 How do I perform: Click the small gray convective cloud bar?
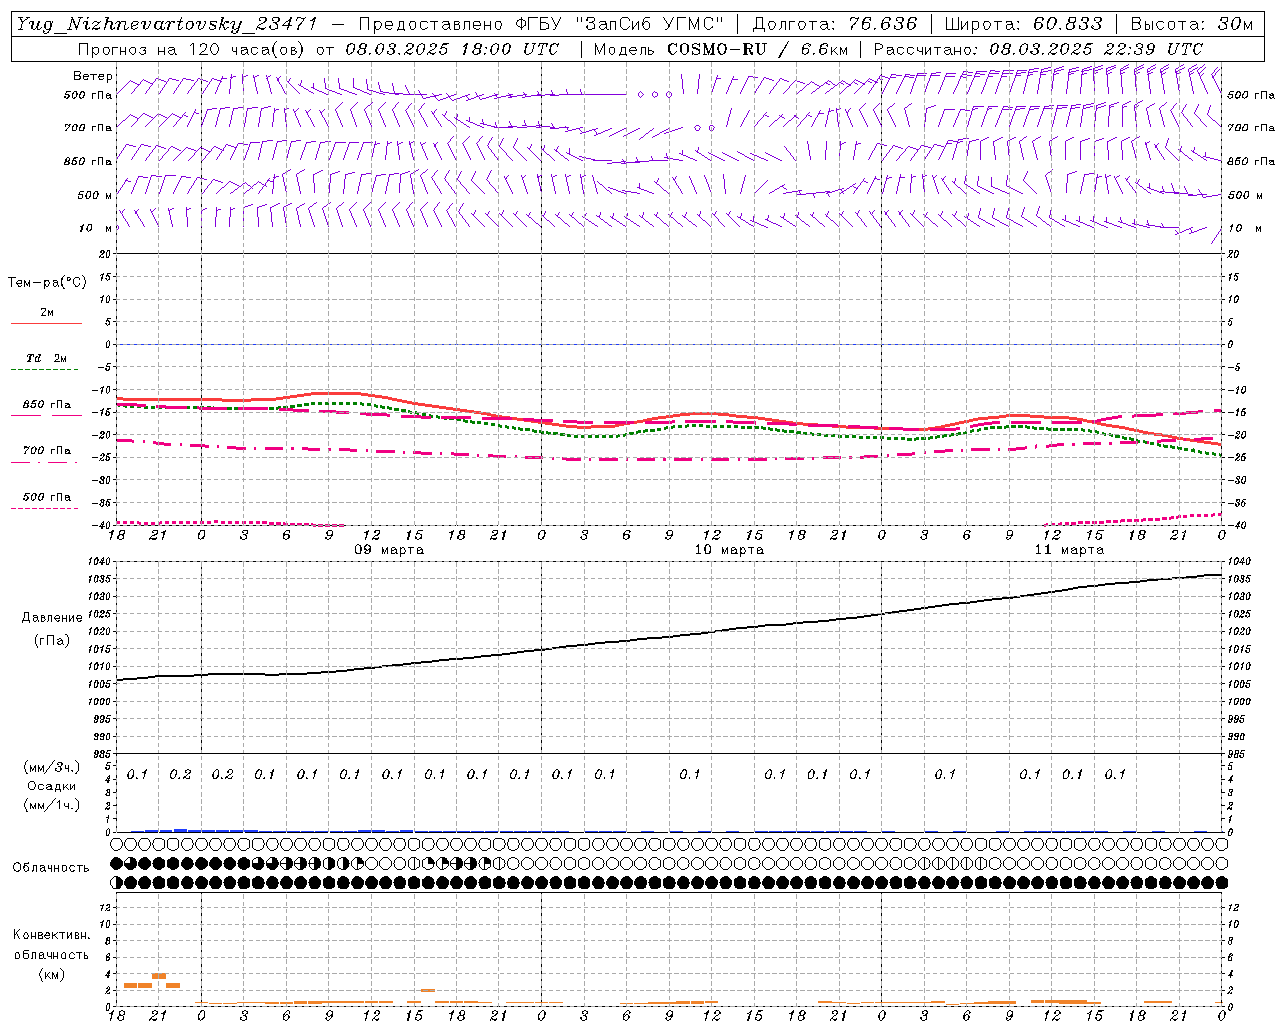tap(428, 990)
